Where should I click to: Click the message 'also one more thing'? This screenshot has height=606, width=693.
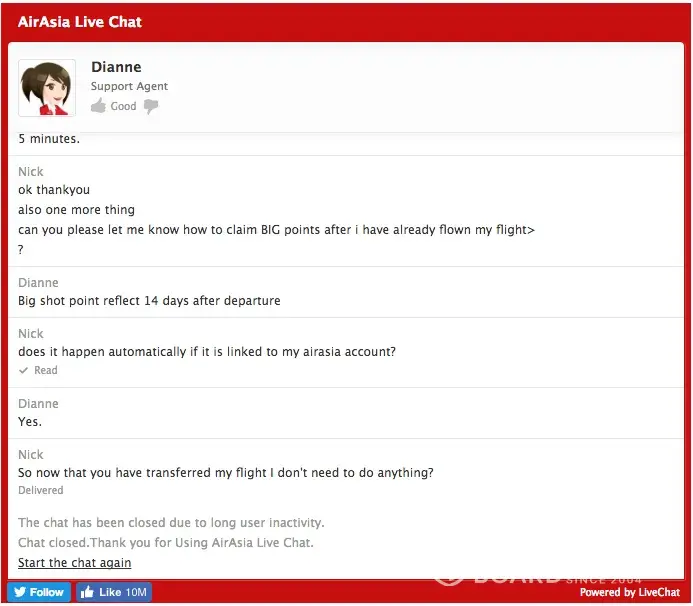pyautogui.click(x=76, y=210)
